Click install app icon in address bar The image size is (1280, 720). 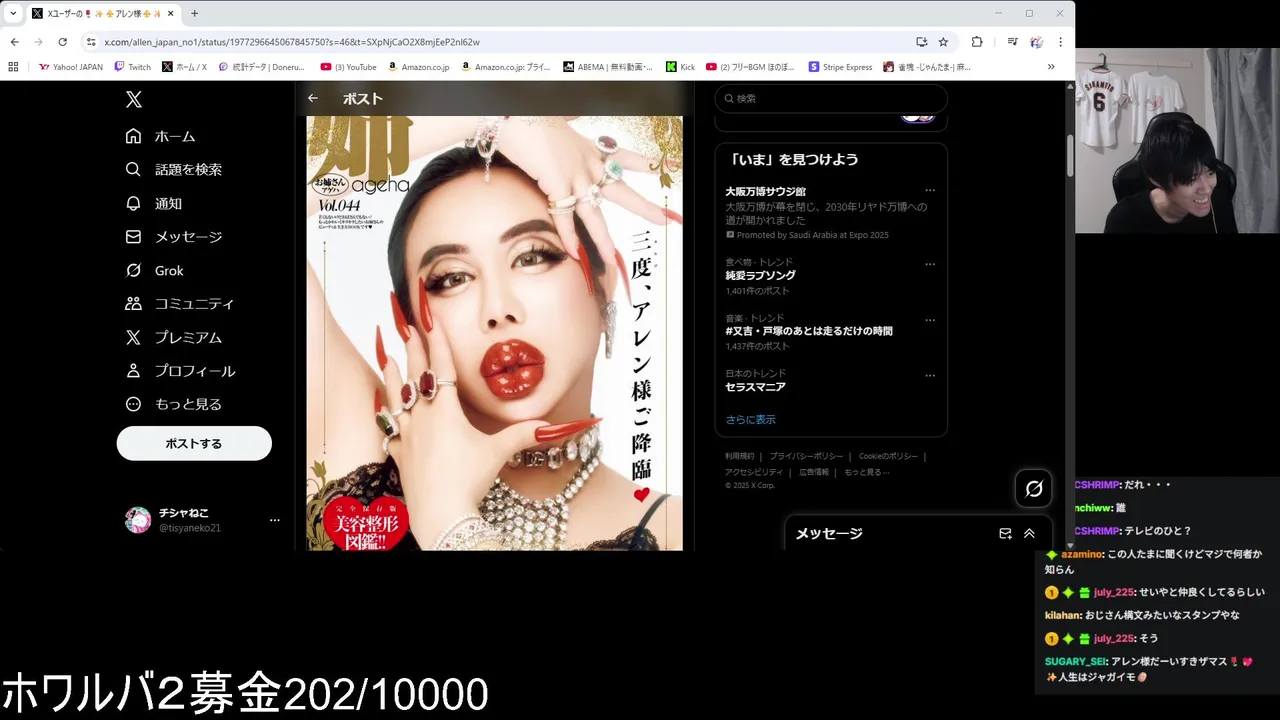point(921,42)
